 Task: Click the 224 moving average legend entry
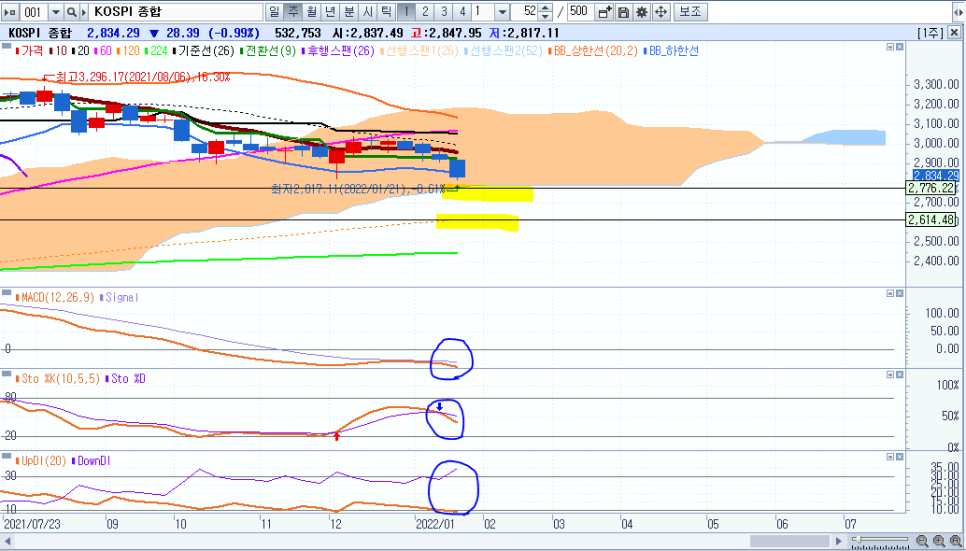157,51
